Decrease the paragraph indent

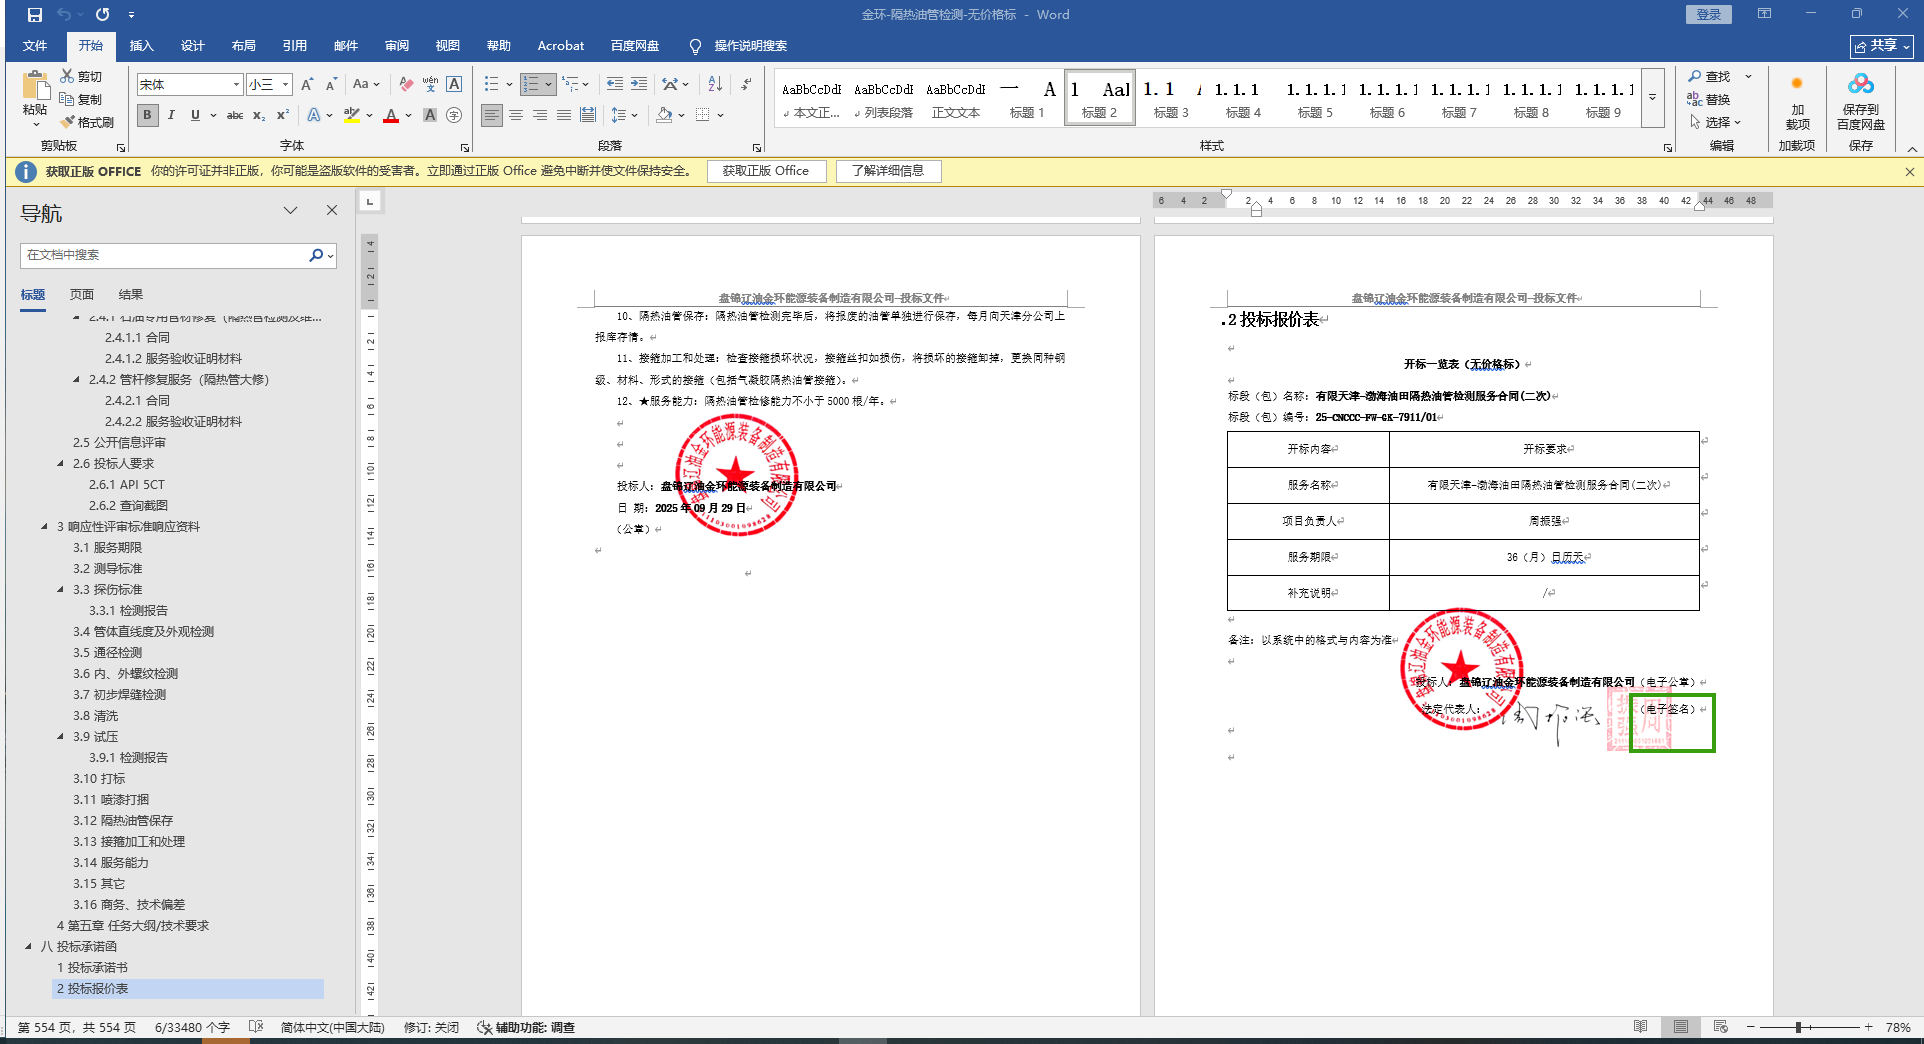(614, 84)
